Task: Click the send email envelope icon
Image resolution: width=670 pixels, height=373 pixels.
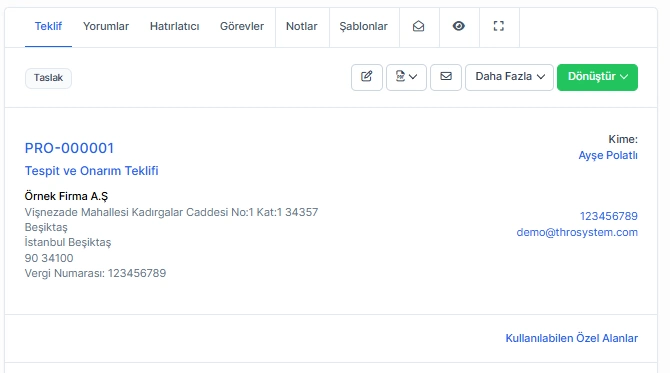Action: click(x=446, y=77)
